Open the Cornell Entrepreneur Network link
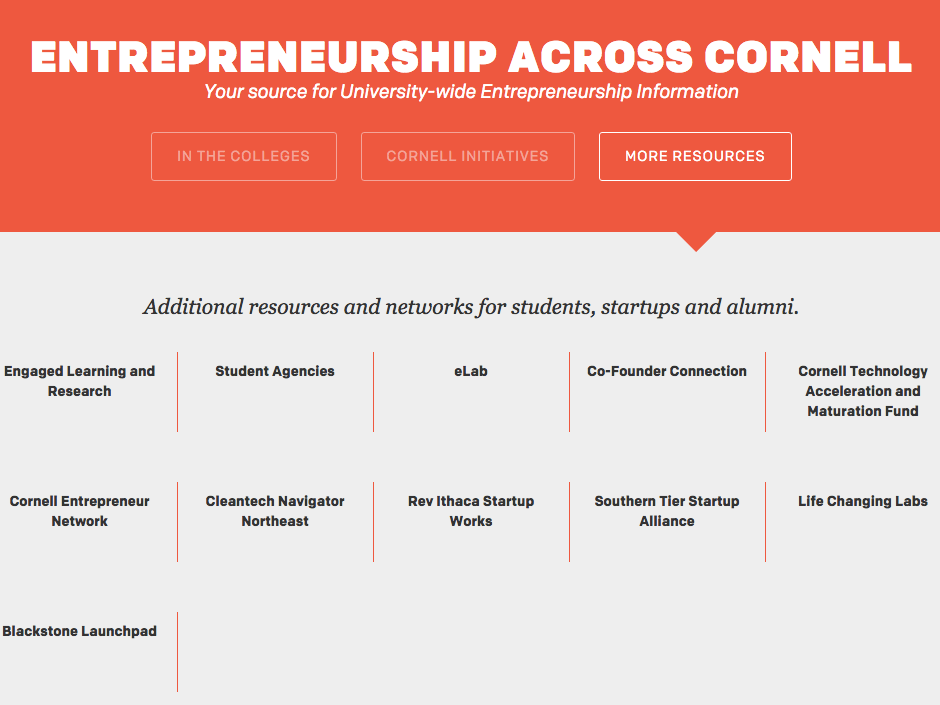Screen dimensions: 940x705 pyautogui.click(x=80, y=511)
